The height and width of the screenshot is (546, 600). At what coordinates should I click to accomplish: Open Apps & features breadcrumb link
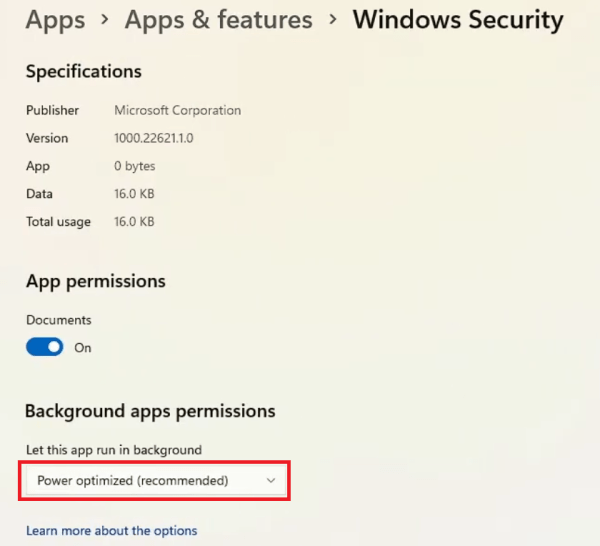coord(218,20)
